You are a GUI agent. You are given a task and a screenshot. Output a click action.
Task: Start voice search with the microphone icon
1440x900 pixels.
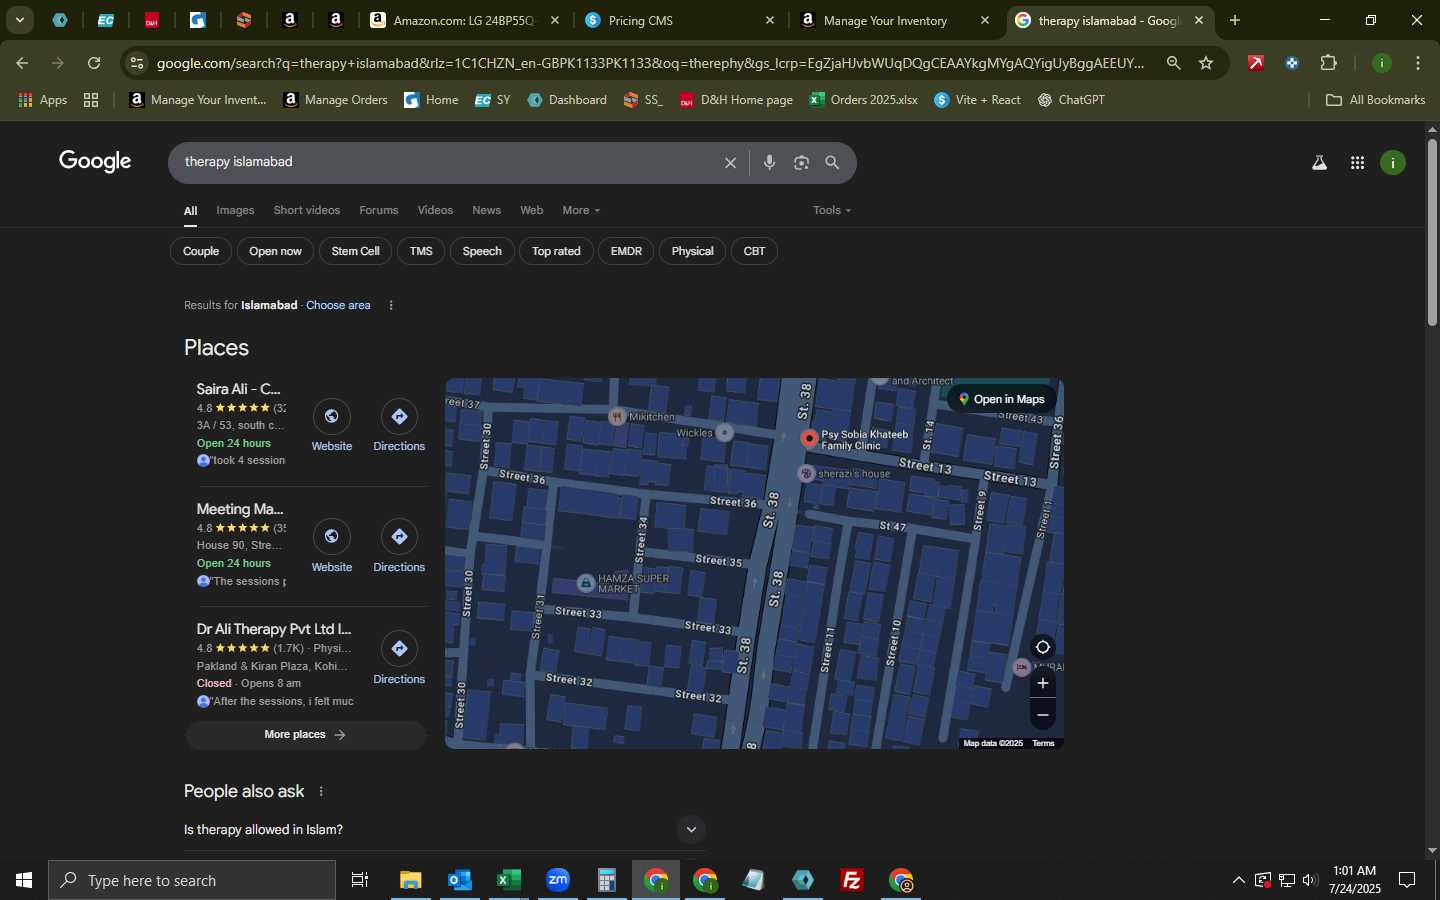[x=769, y=163]
